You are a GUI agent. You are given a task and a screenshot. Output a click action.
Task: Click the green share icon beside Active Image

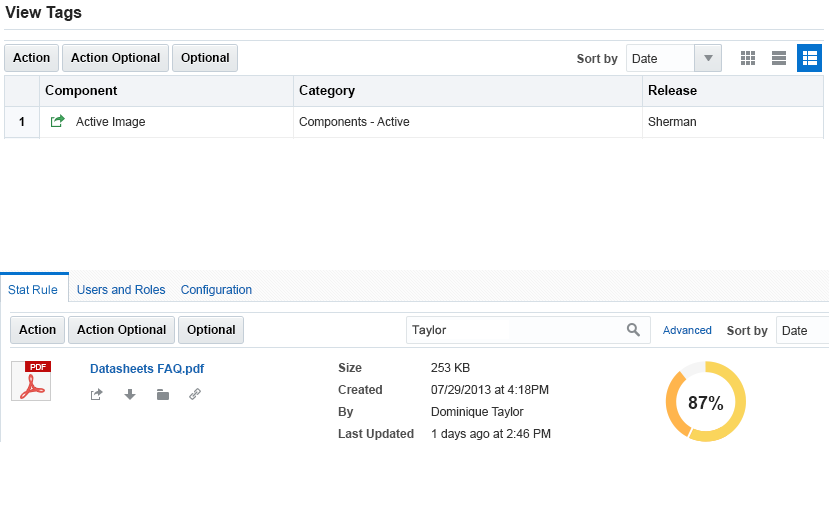(x=58, y=122)
